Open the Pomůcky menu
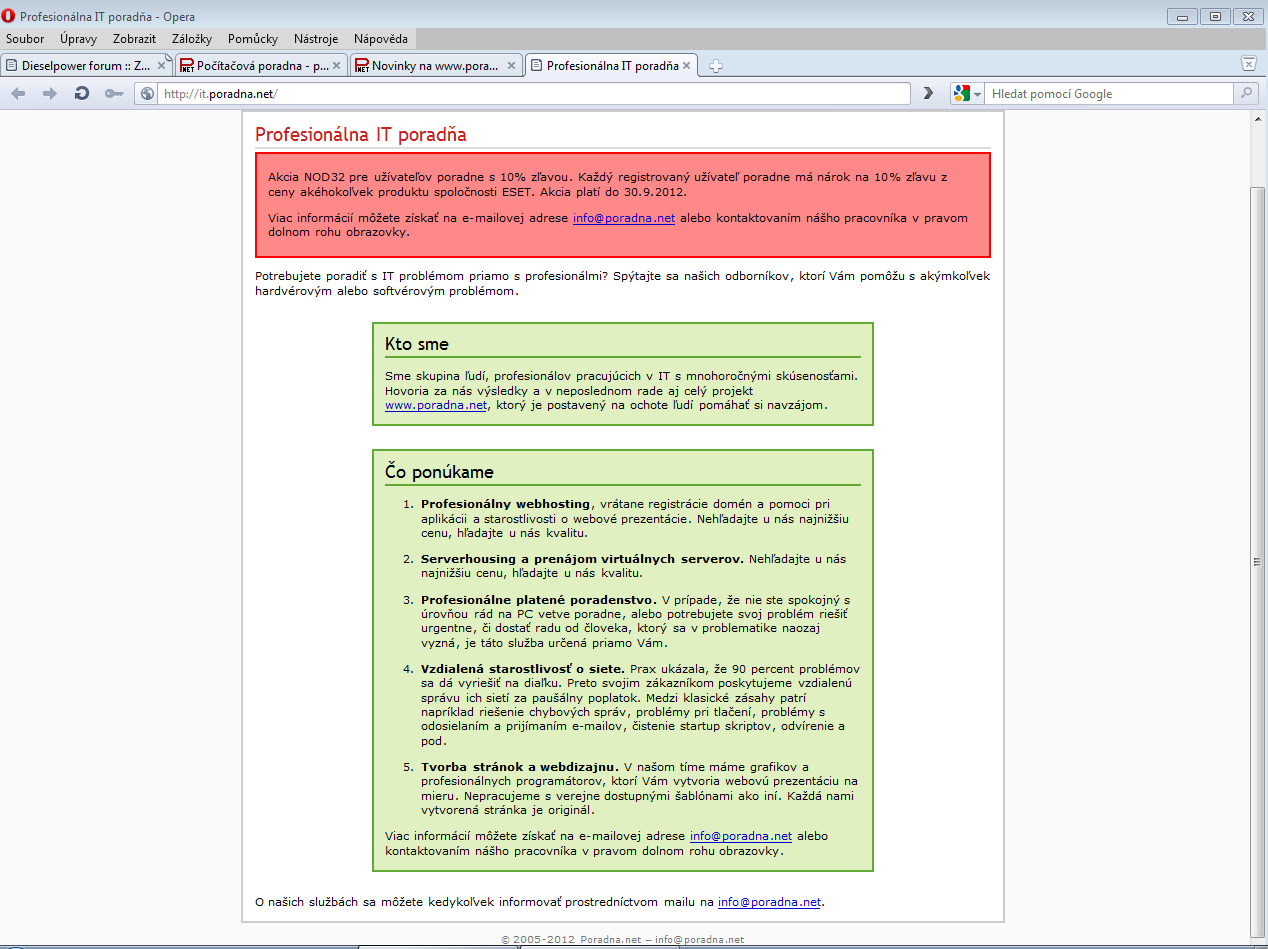This screenshot has height=949, width=1268. (253, 39)
